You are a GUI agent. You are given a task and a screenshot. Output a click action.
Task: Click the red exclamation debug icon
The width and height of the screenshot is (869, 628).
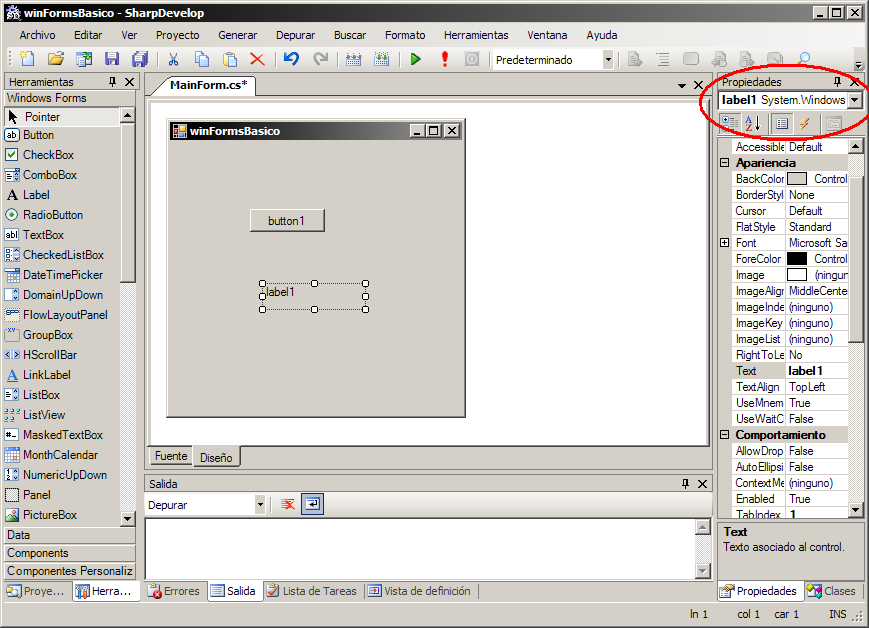pyautogui.click(x=444, y=59)
